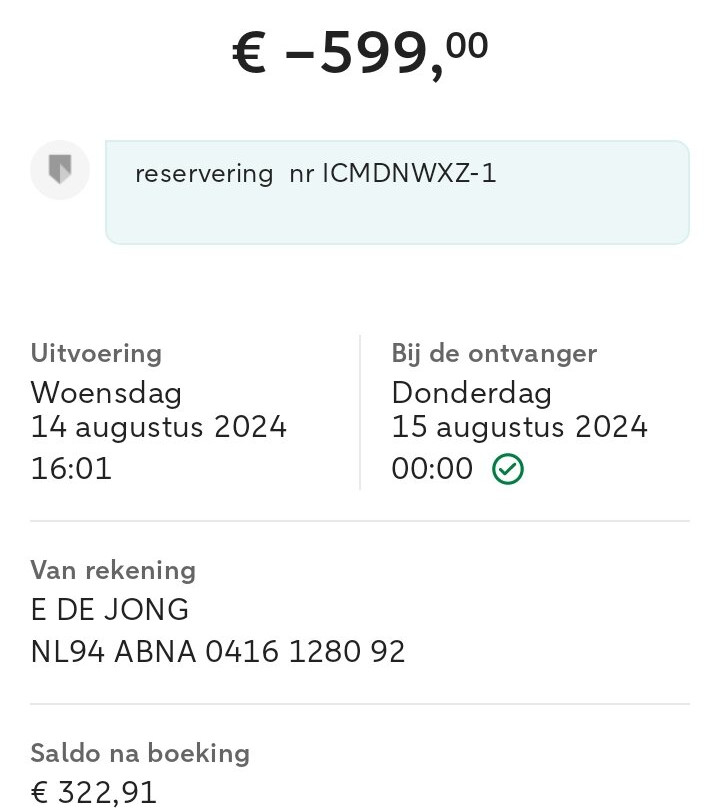Screen dimensions: 720x808
Task: Click the Saldo na boeking label
Action: click(140, 753)
